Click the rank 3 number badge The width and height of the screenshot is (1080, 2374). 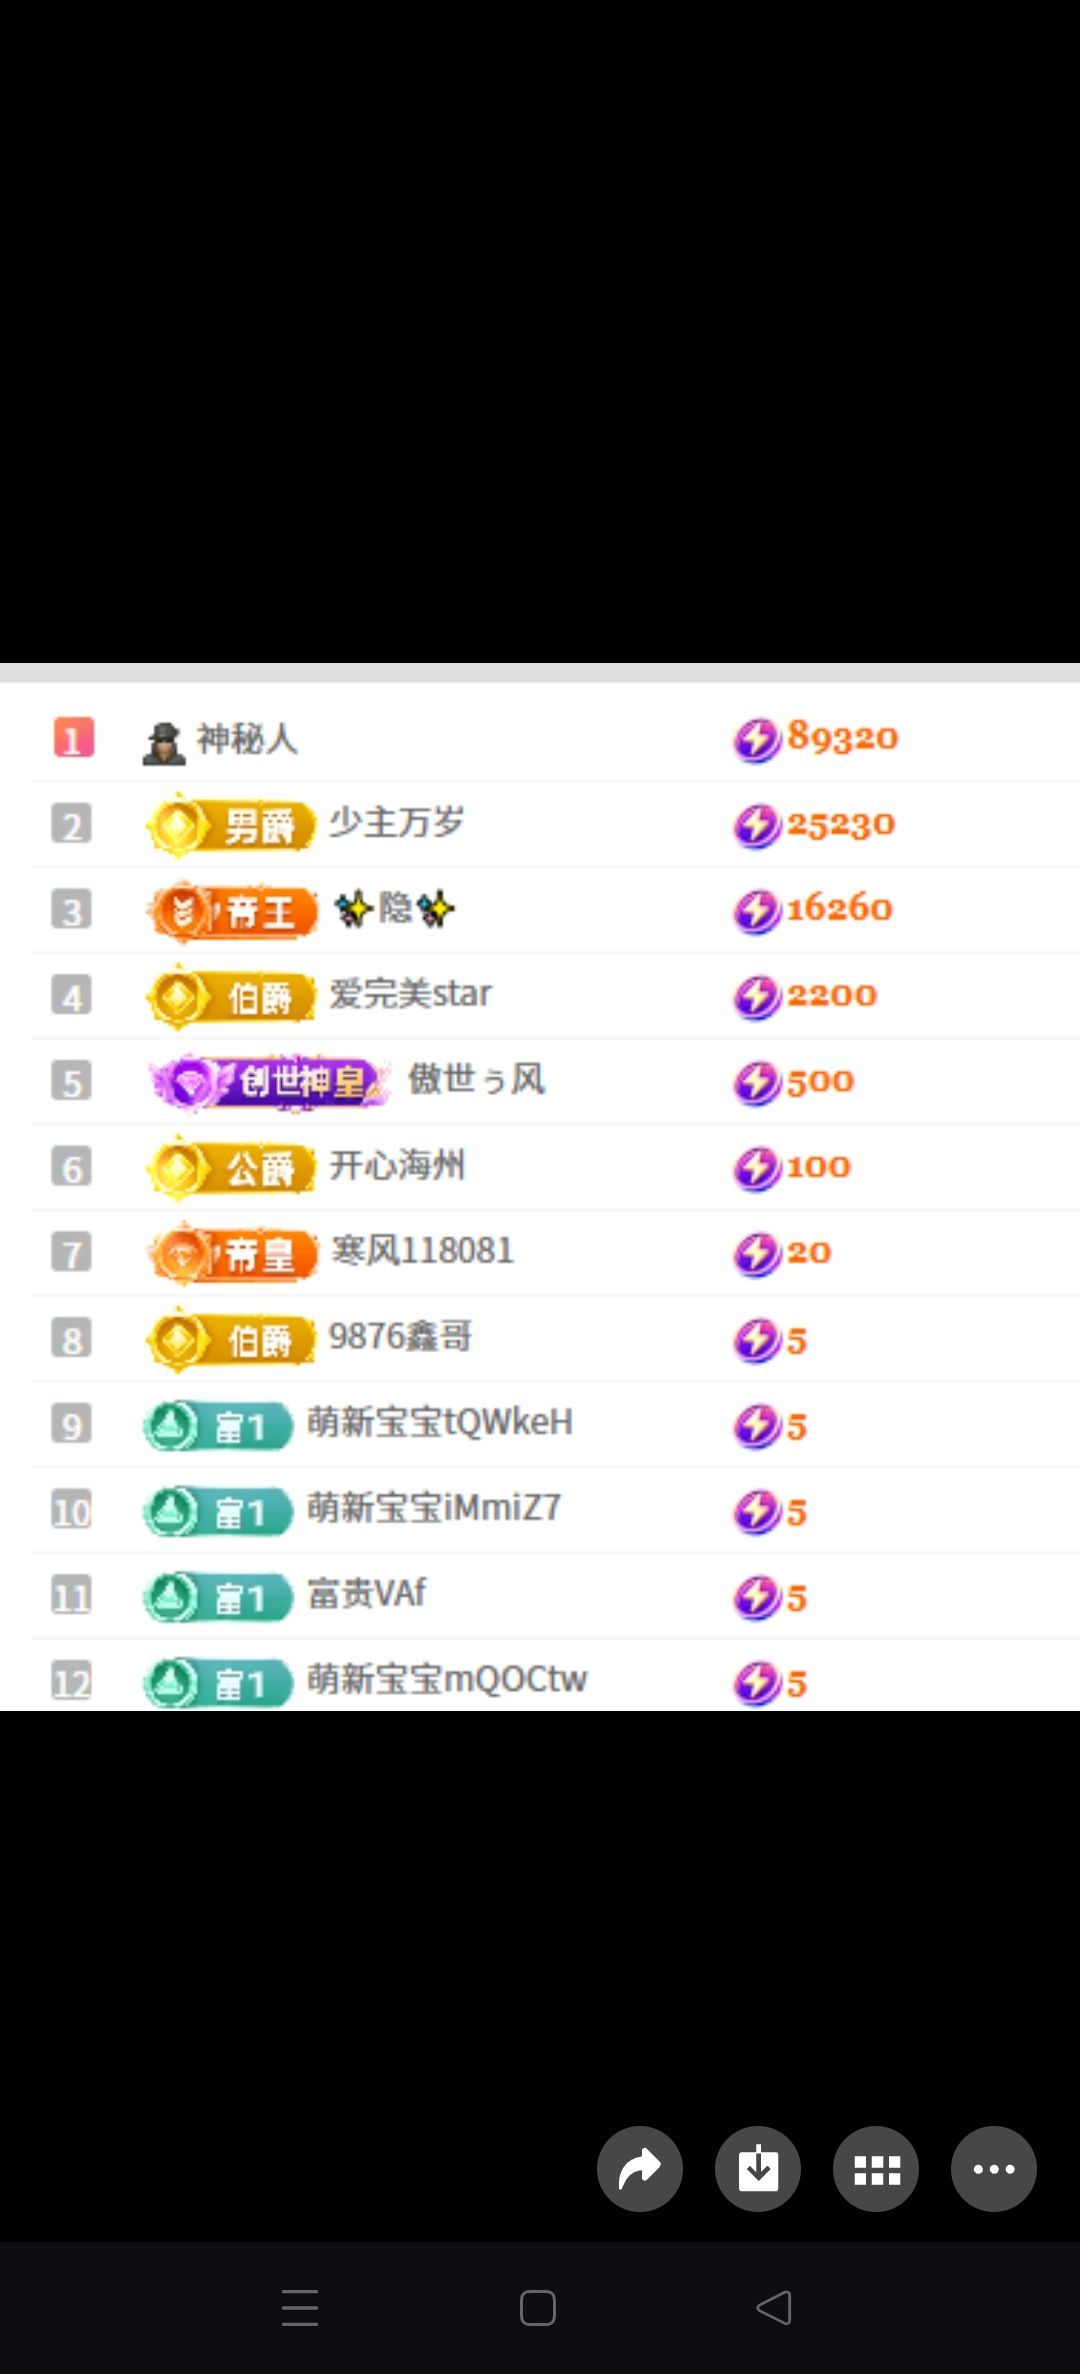[x=72, y=910]
